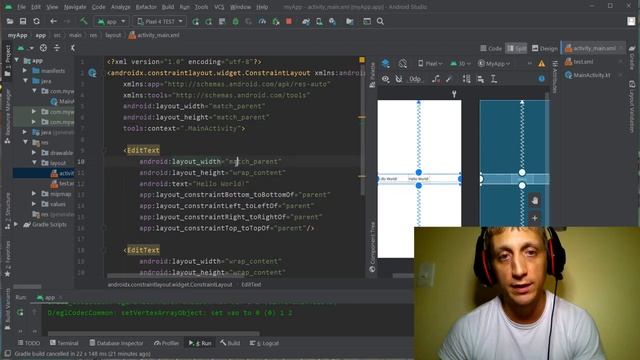Expand the drawable folder

(x=34, y=153)
